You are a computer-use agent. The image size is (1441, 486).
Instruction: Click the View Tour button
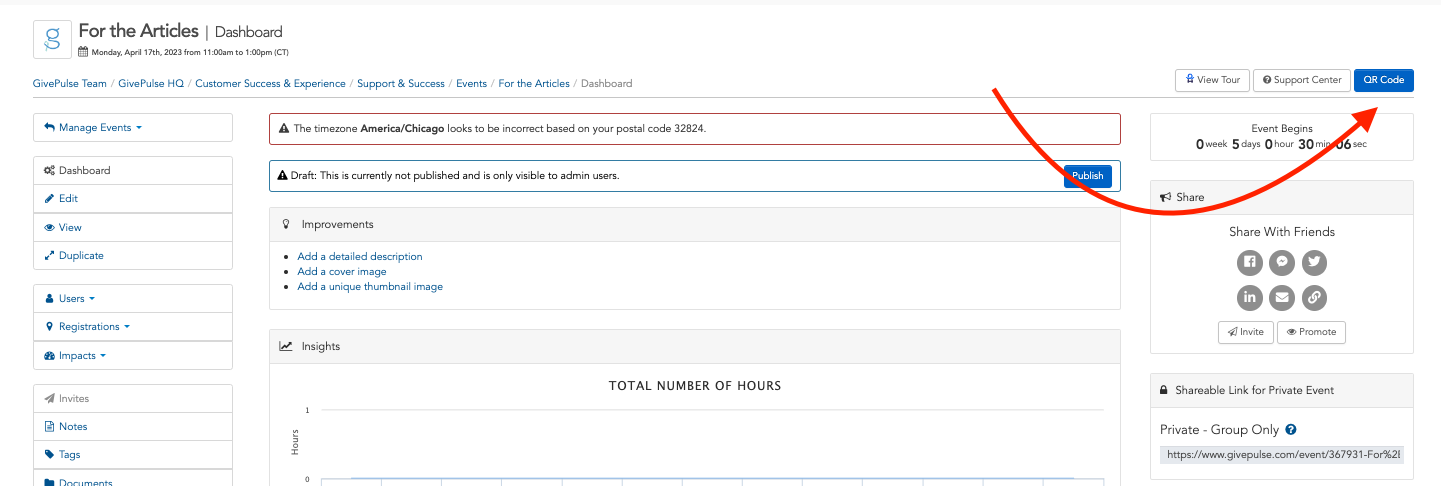(x=1212, y=80)
